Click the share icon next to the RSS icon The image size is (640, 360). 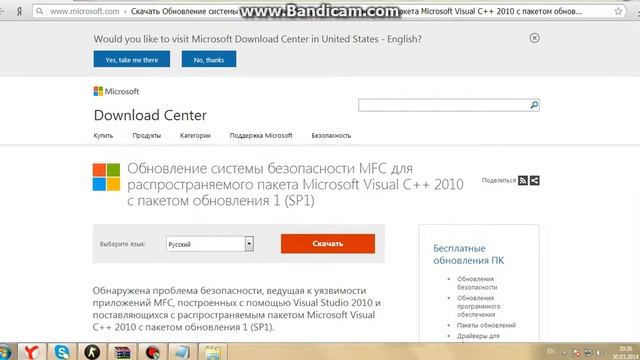(535, 180)
